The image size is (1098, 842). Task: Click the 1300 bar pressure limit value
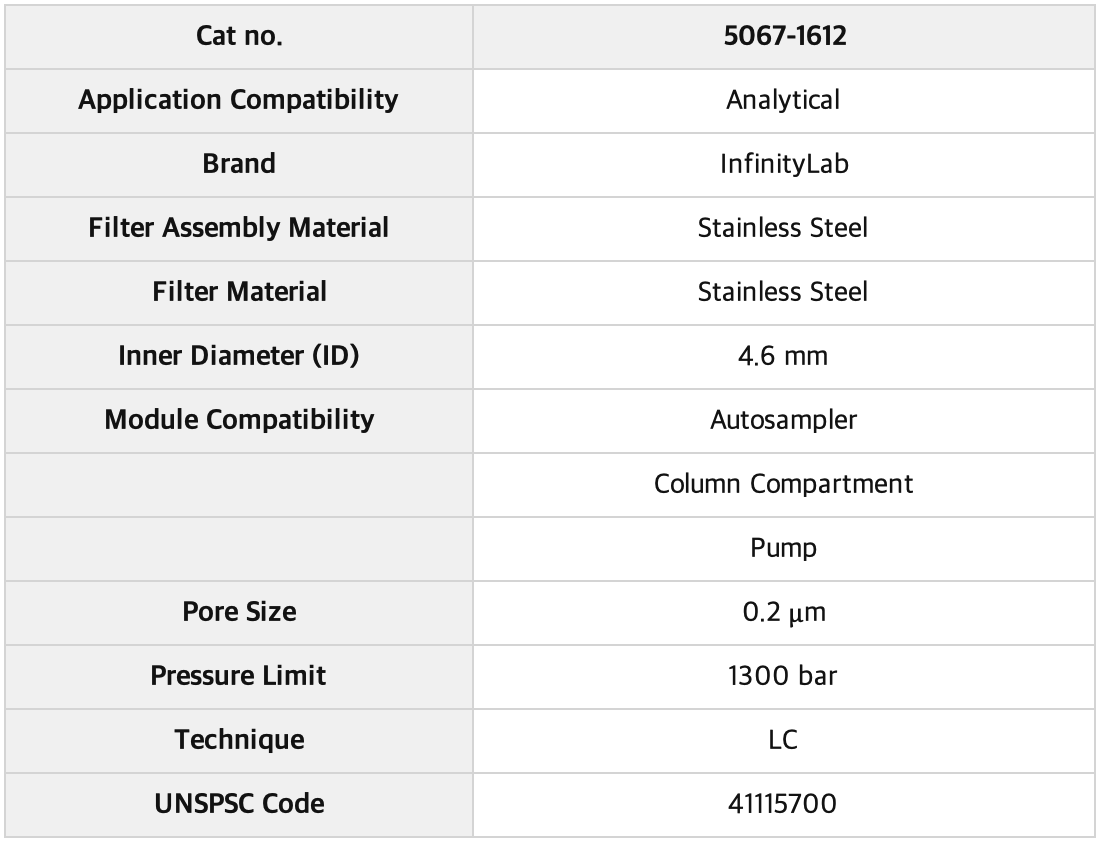783,677
